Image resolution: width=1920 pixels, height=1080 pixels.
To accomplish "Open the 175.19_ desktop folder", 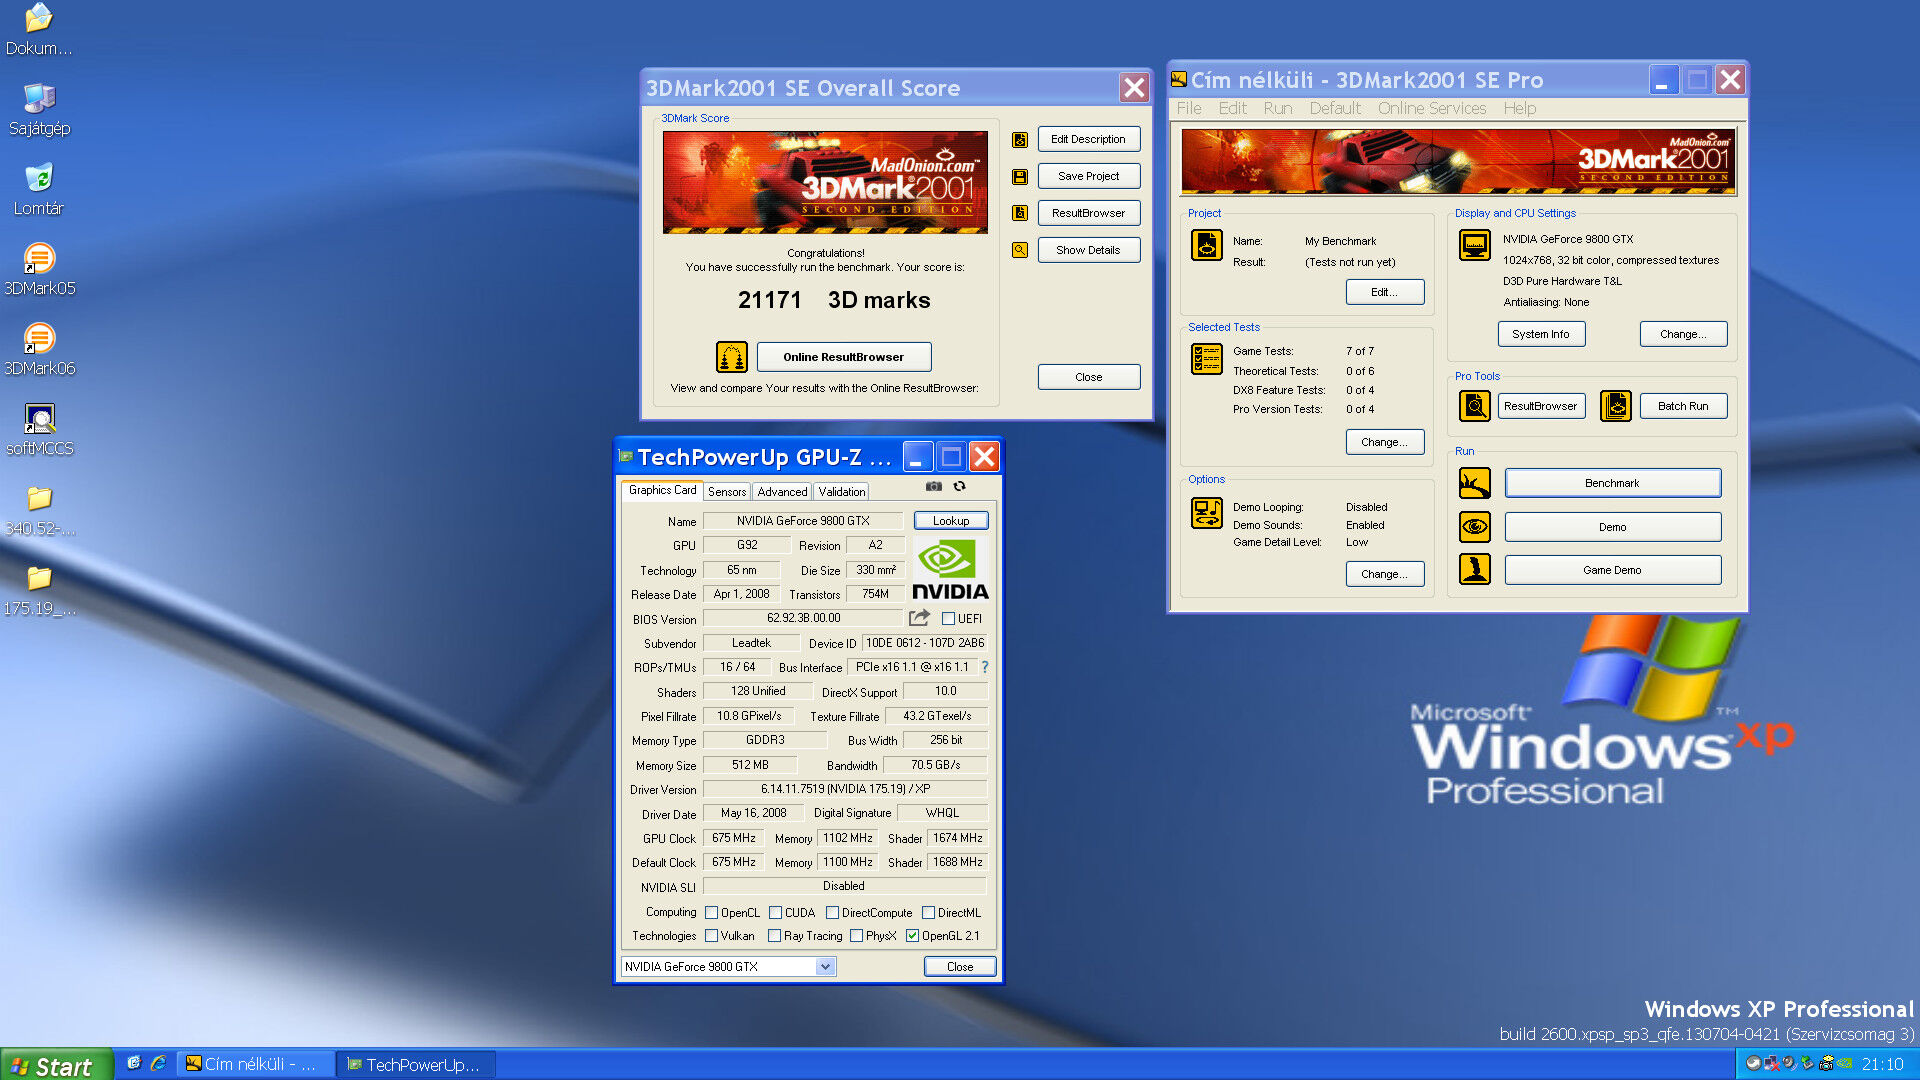I will 39,590.
